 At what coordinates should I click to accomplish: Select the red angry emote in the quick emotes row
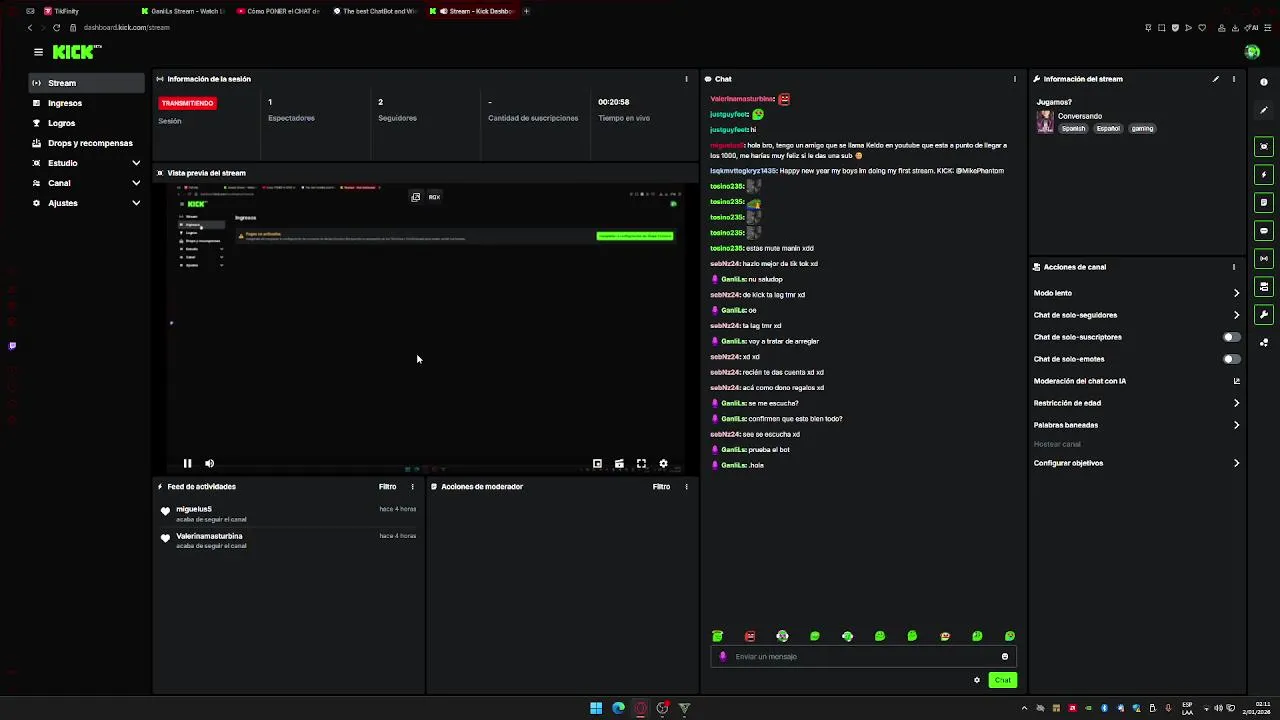click(750, 636)
